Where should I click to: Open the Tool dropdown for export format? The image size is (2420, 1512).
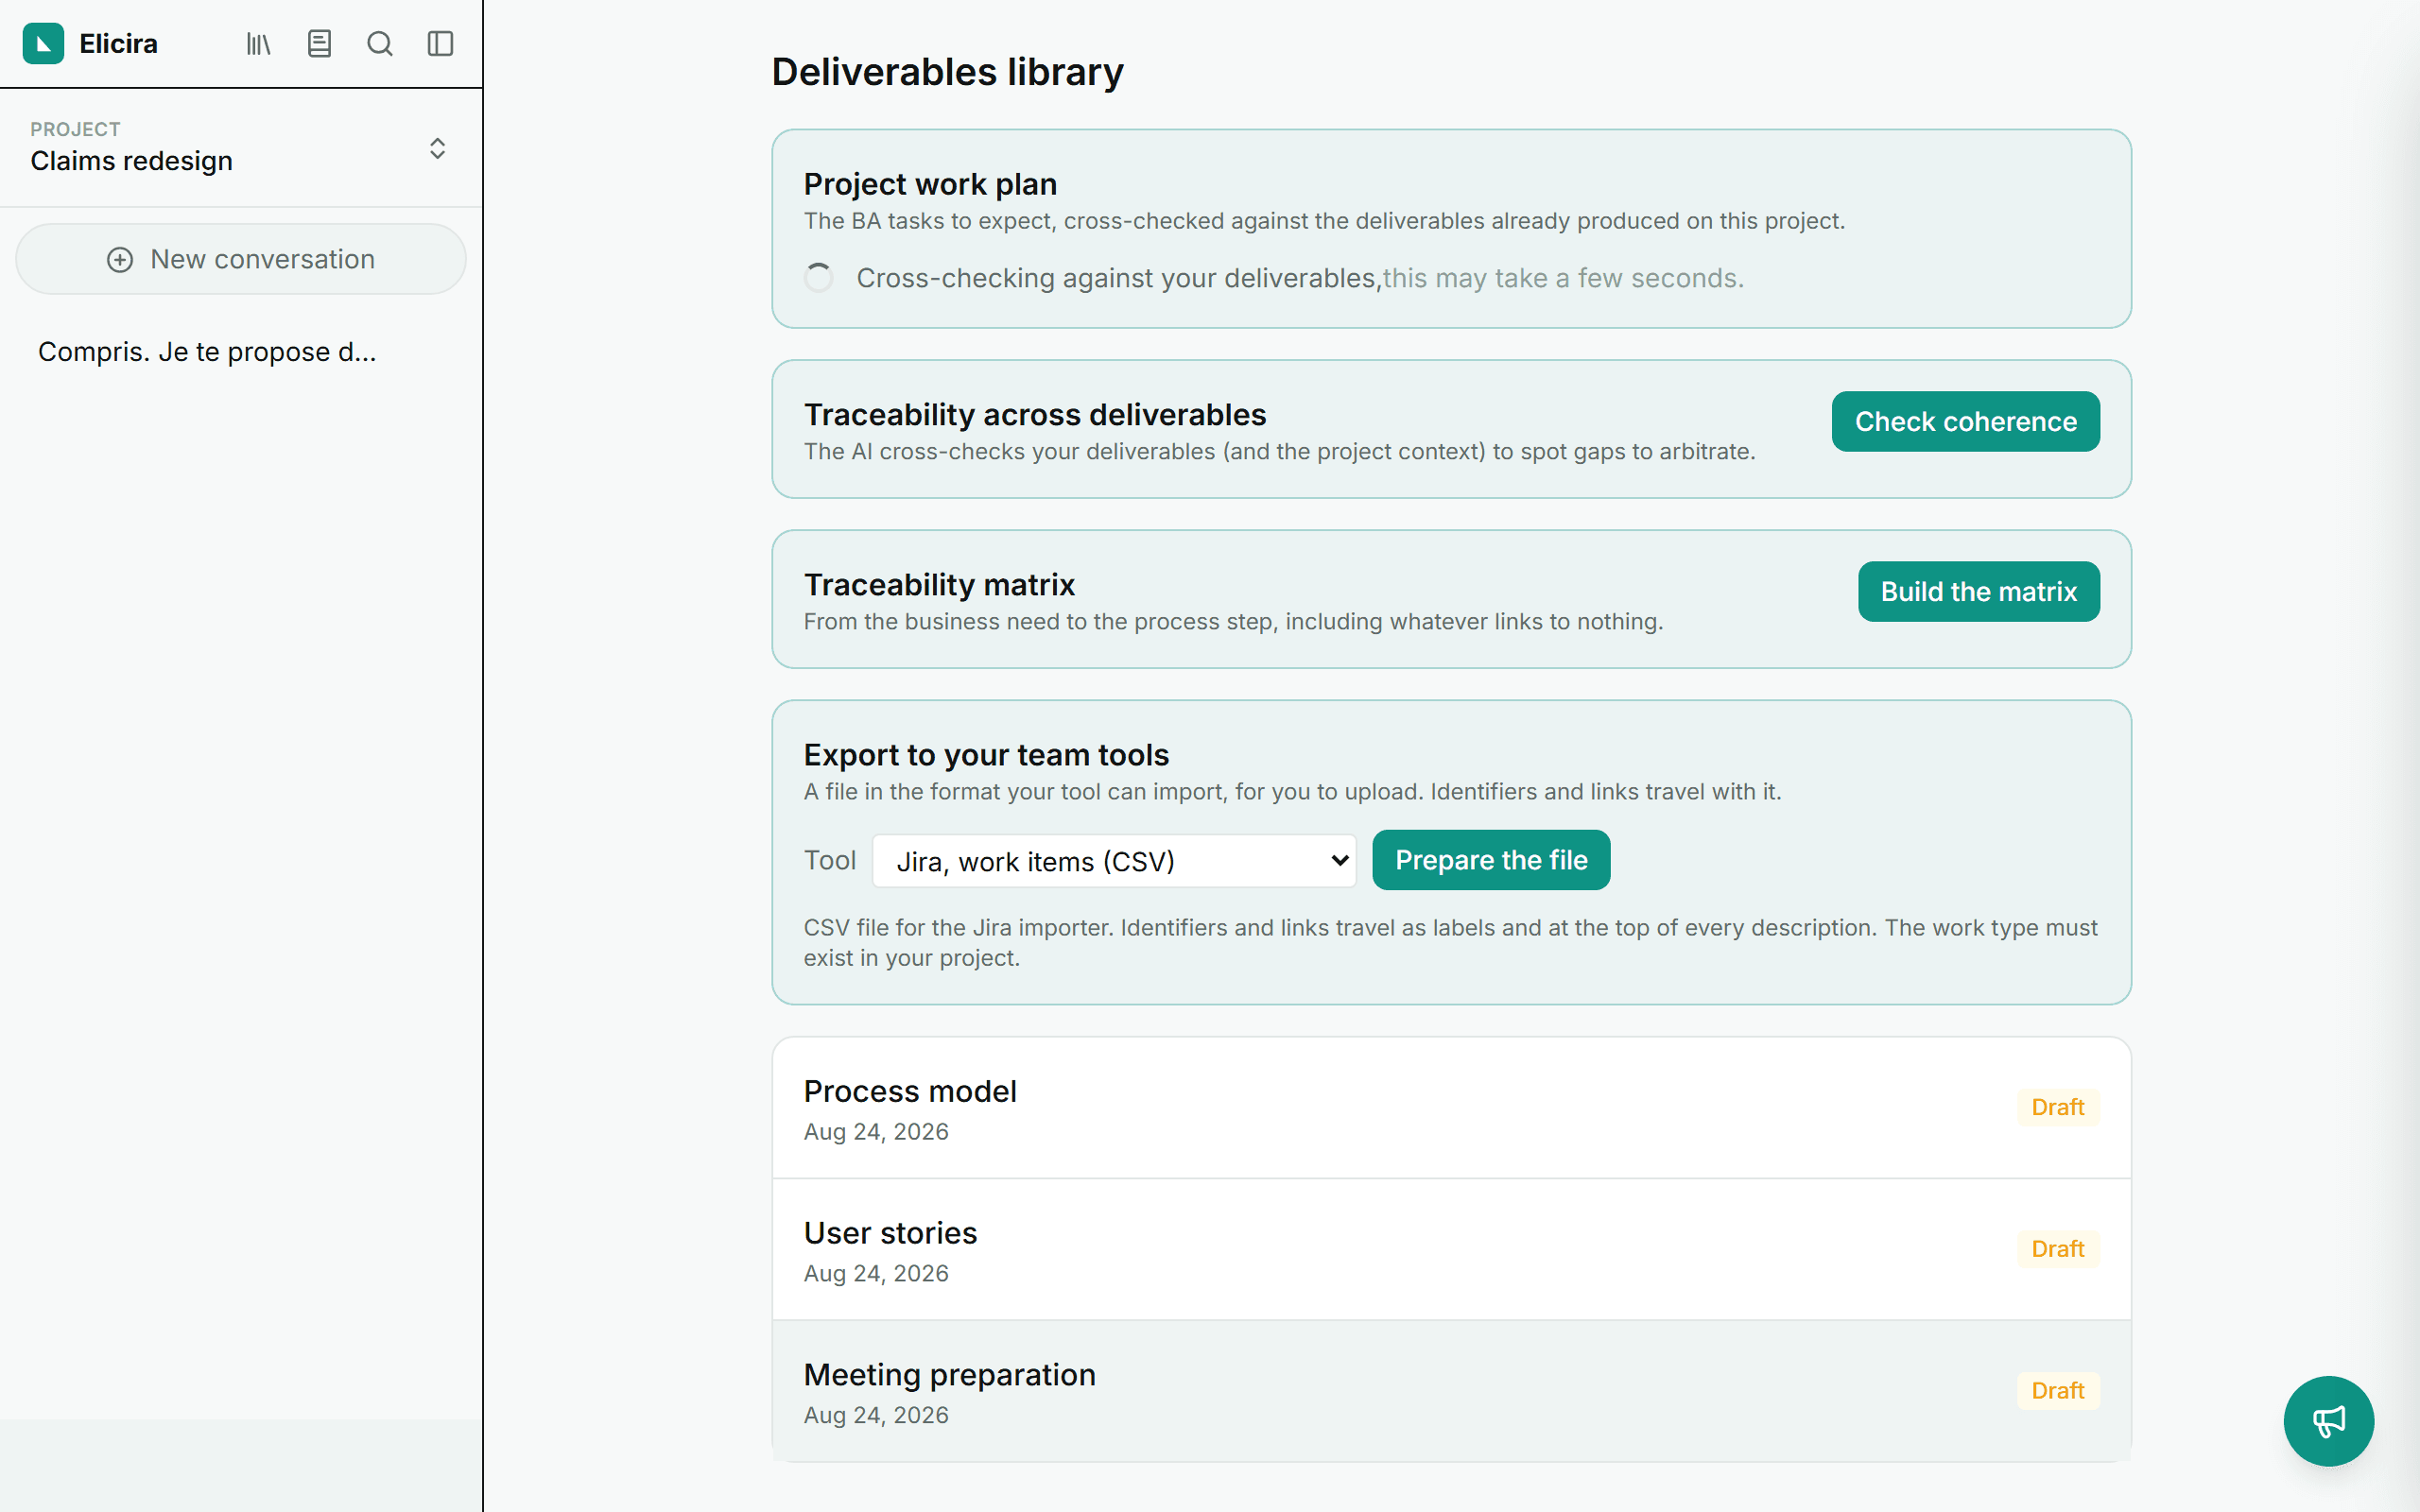click(x=1114, y=861)
